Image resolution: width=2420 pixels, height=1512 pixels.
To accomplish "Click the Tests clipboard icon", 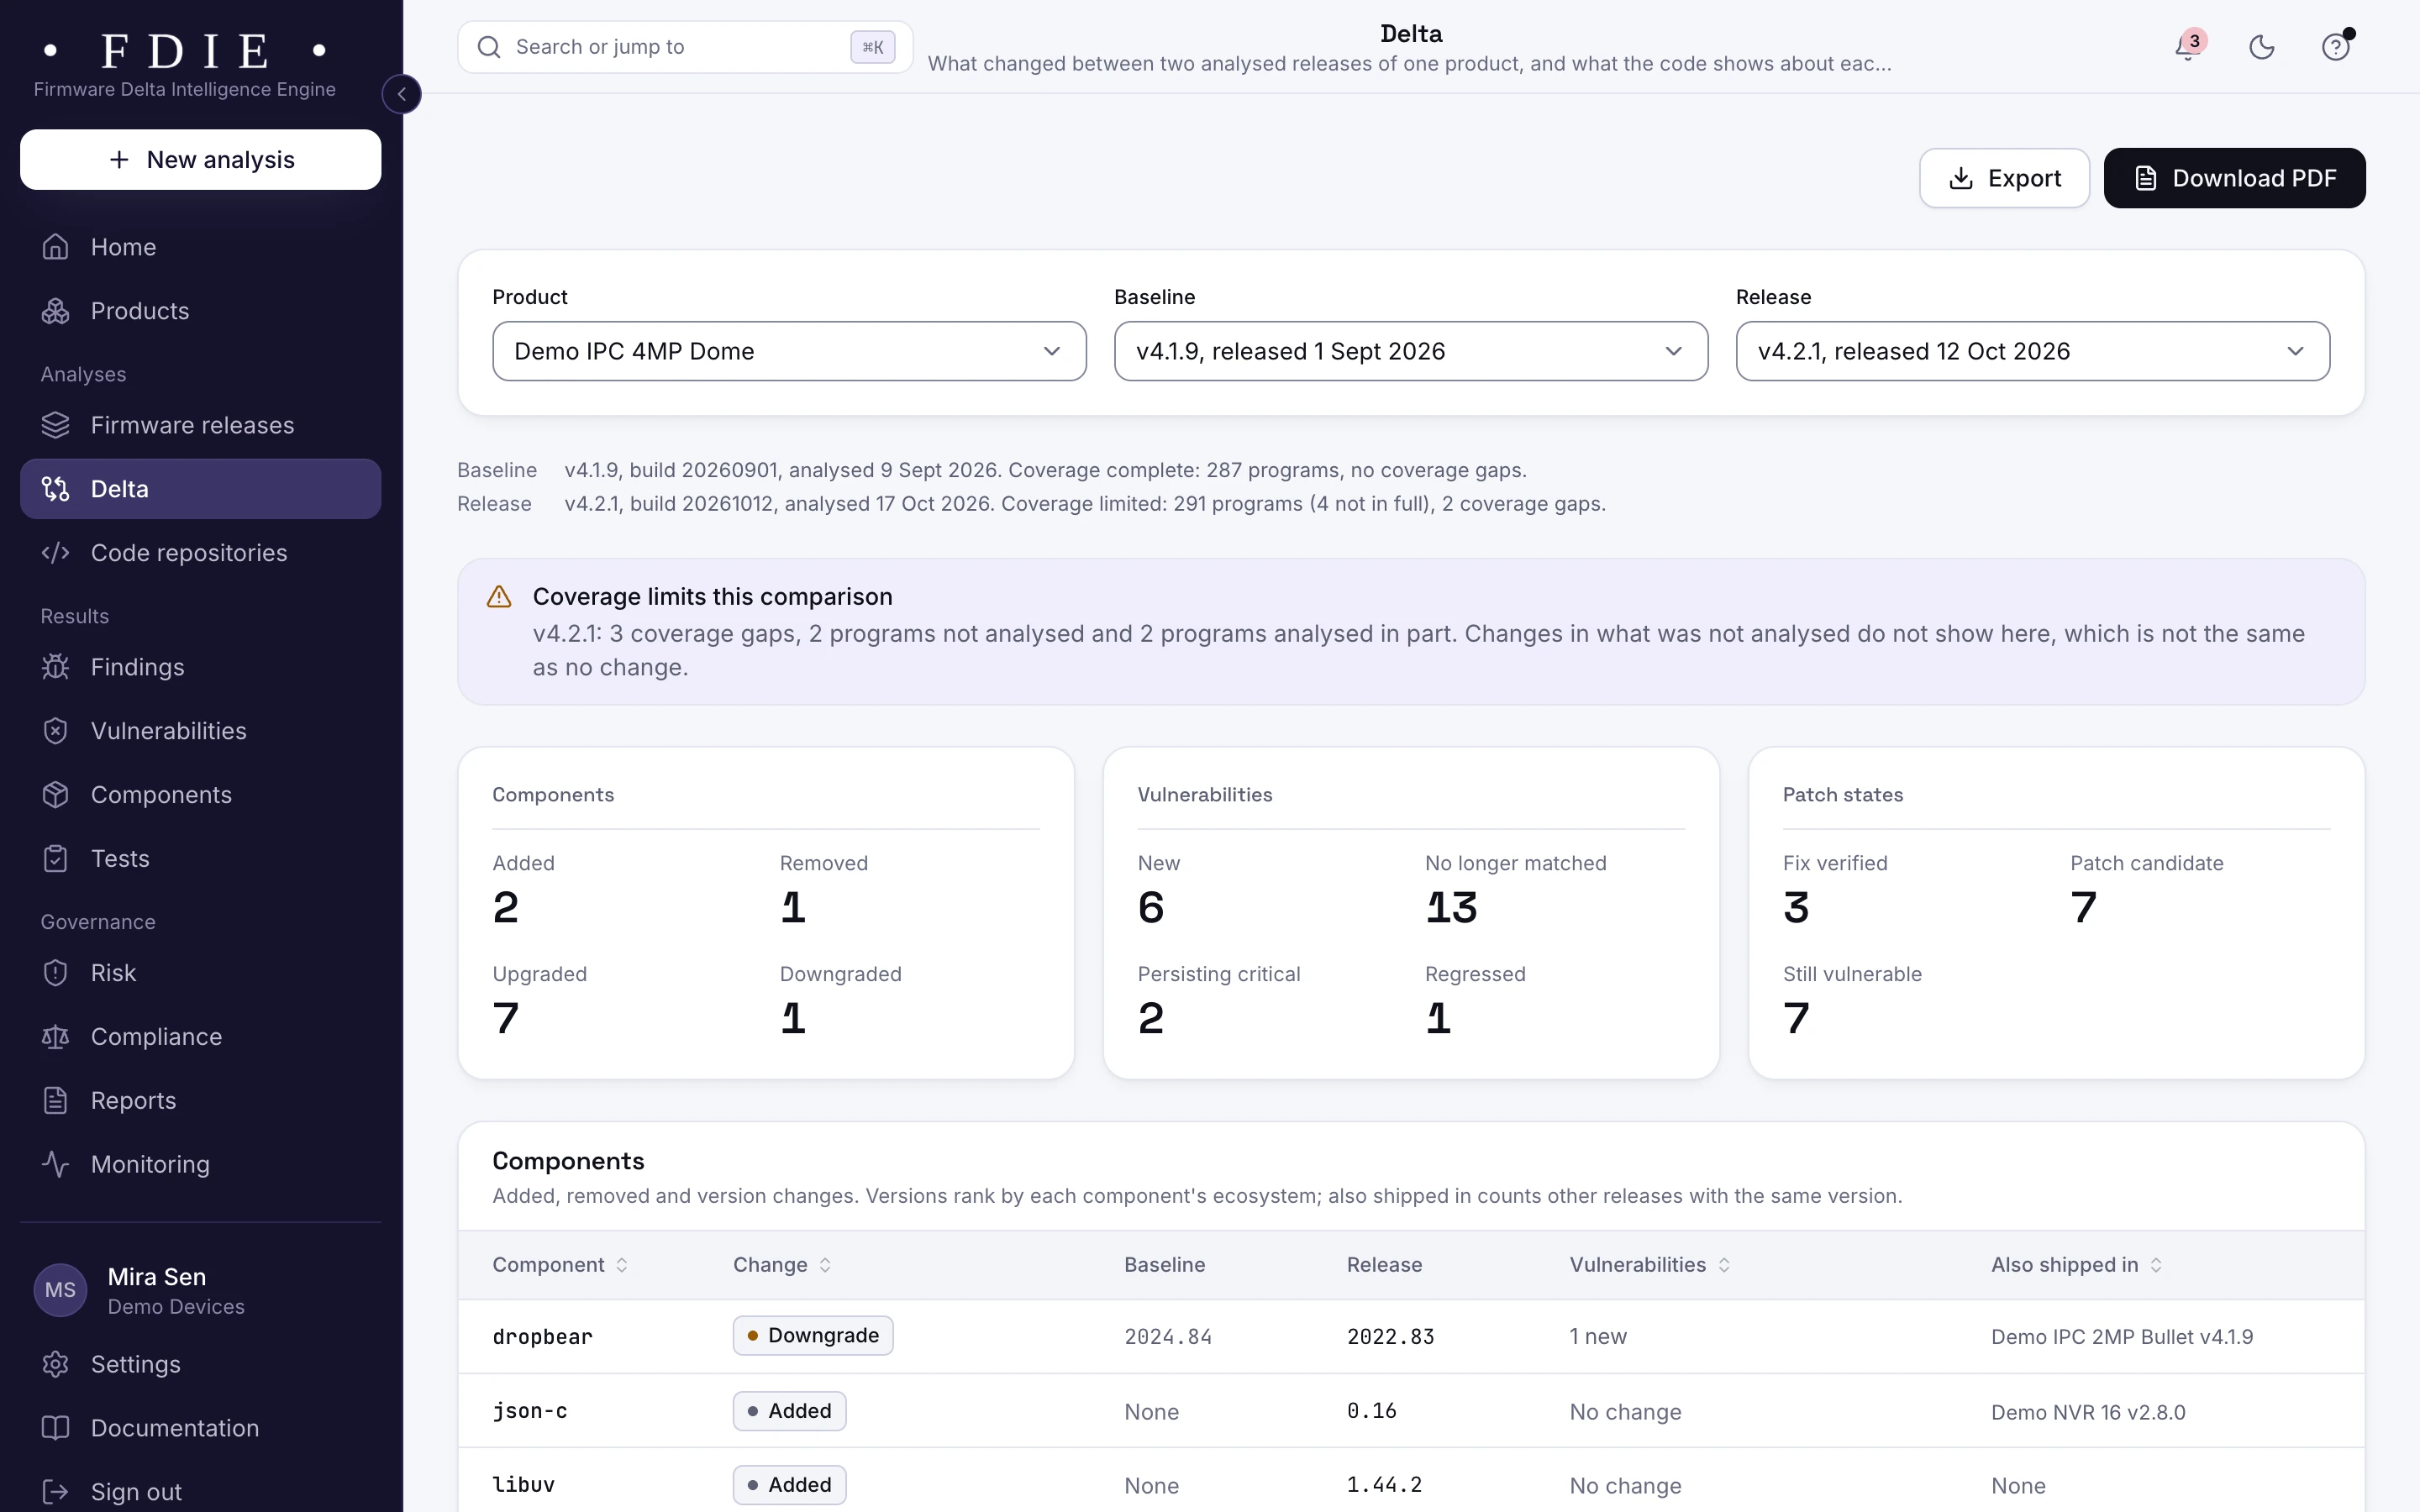I will [x=56, y=859].
